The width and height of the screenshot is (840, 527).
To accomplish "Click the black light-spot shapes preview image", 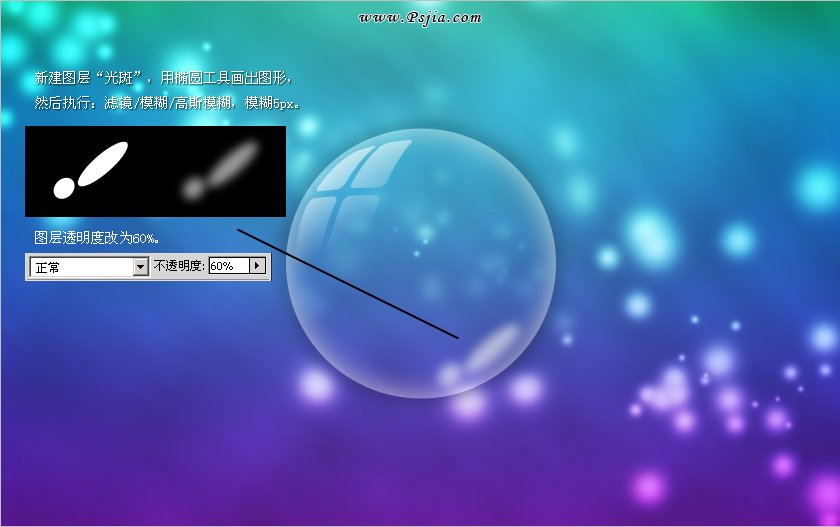I will click(x=155, y=171).
